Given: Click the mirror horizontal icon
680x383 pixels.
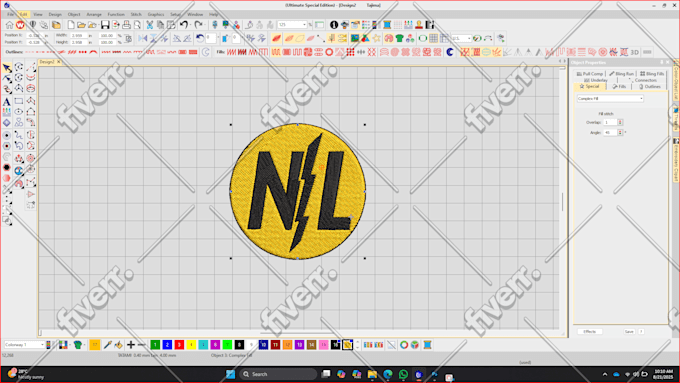Looking at the screenshot, I should pyautogui.click(x=143, y=39).
